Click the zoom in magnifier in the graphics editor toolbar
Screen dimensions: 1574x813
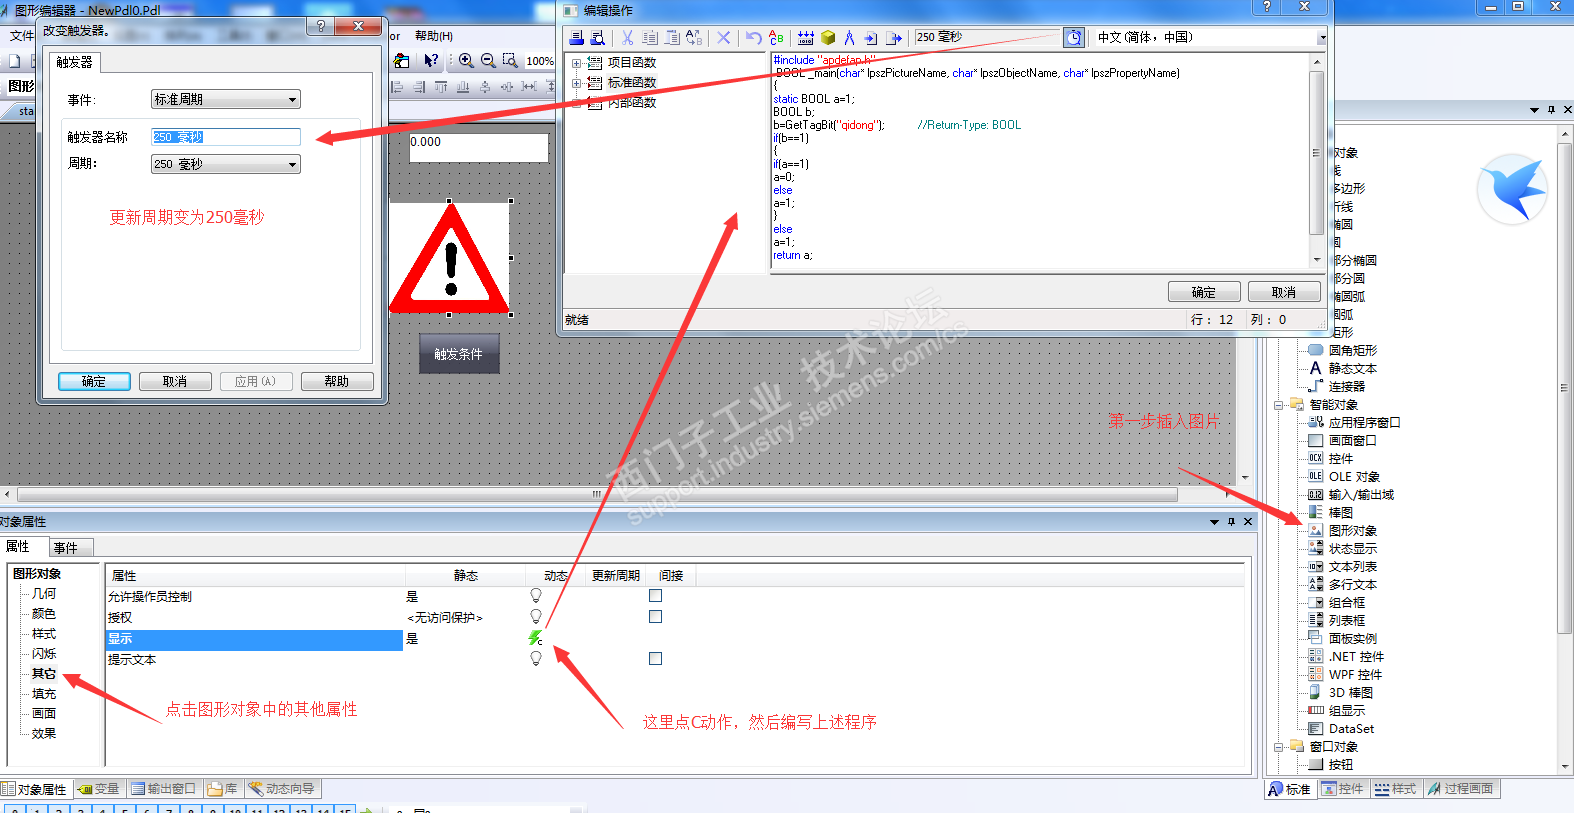(x=466, y=61)
